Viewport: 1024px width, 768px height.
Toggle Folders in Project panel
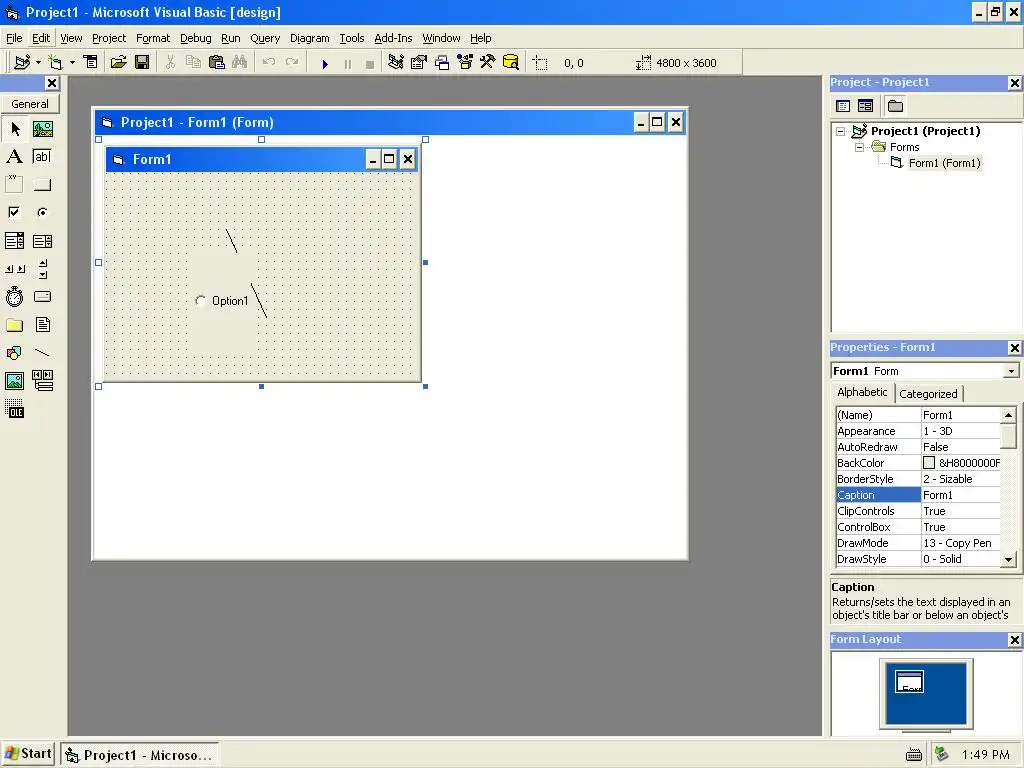(x=895, y=106)
